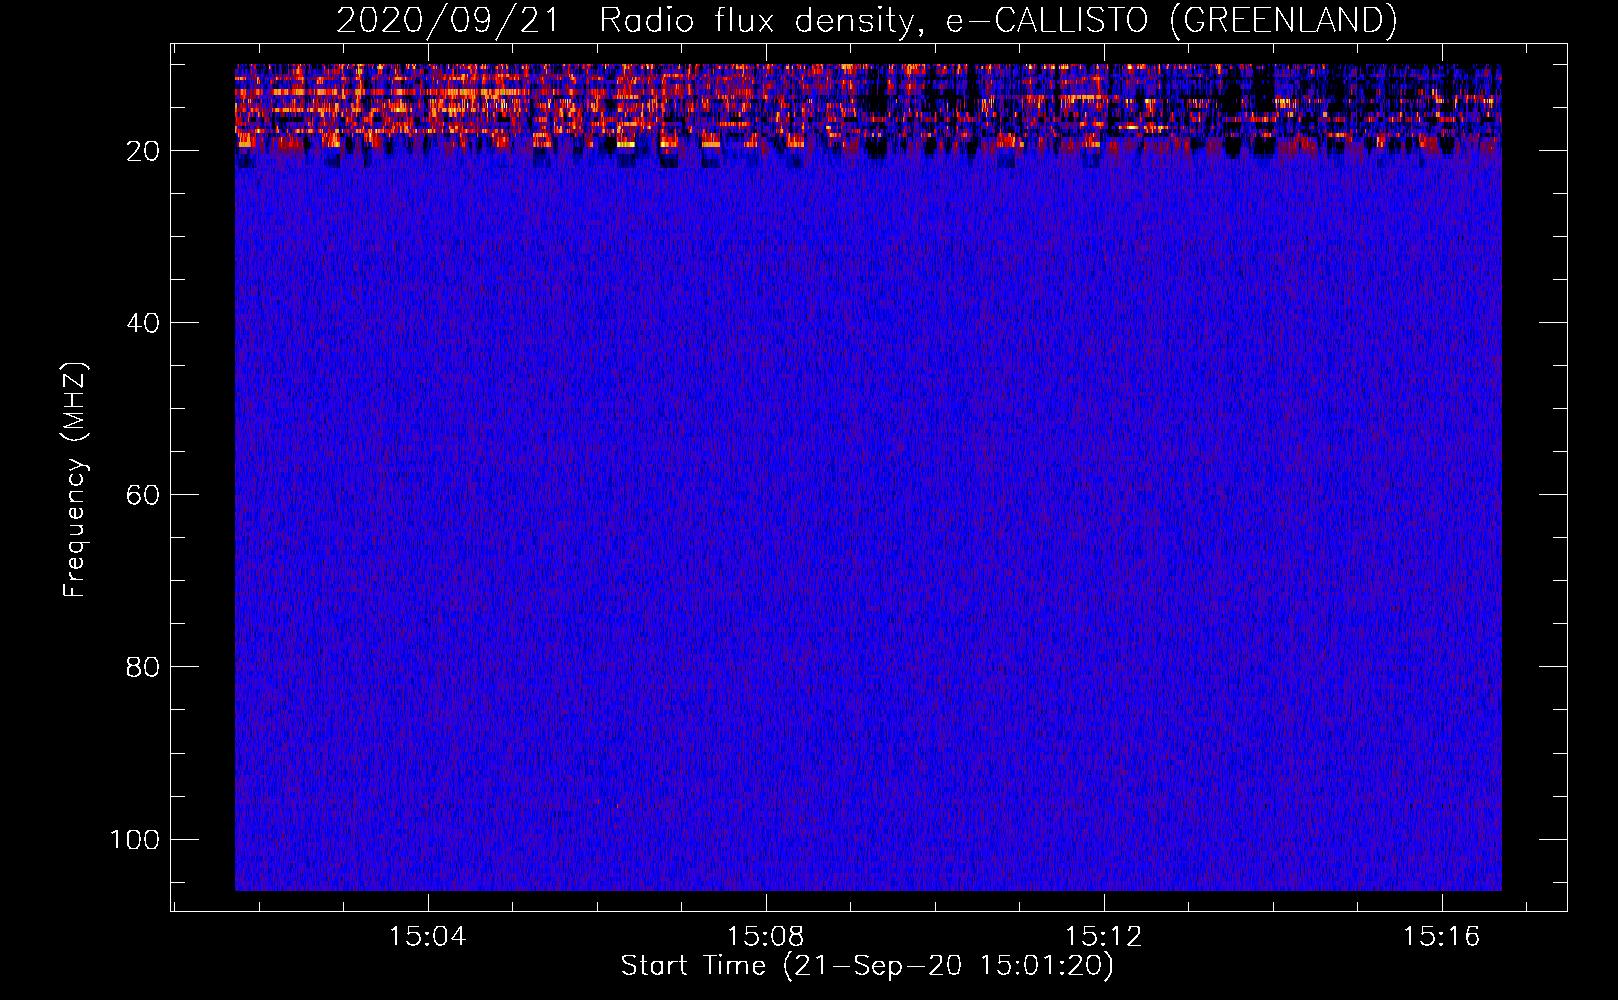Screen dimensions: 1618x1000
Task: Click the 15:12 time tick label
Action: click(x=1104, y=937)
